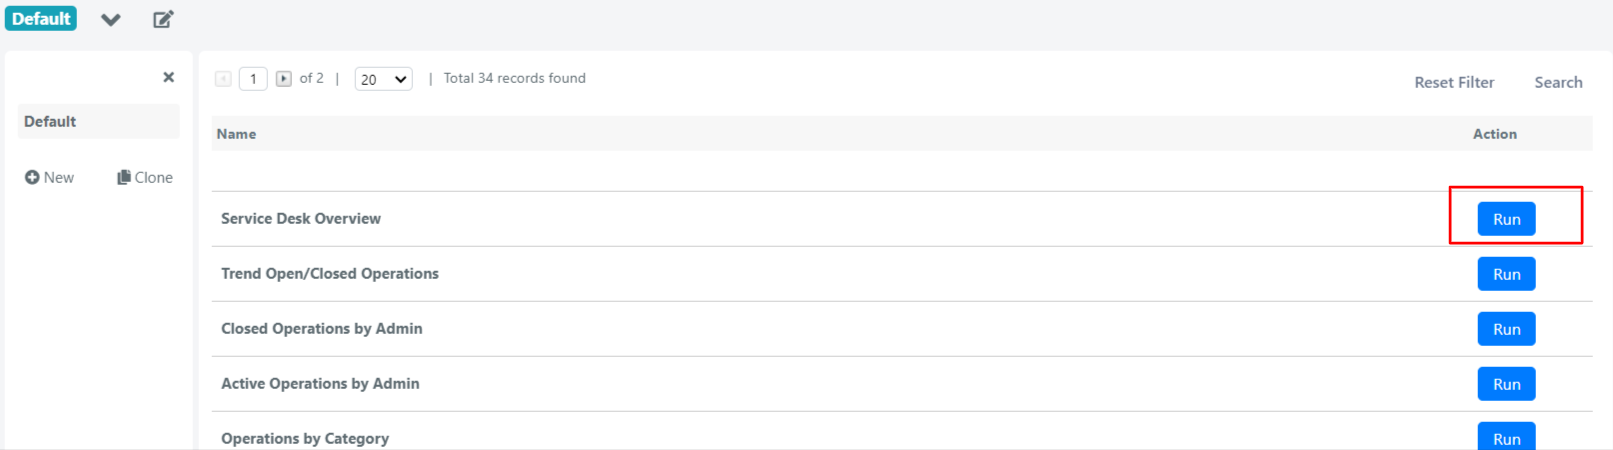1613x450 pixels.
Task: Click the plus icon to create New
Action: coord(32,177)
